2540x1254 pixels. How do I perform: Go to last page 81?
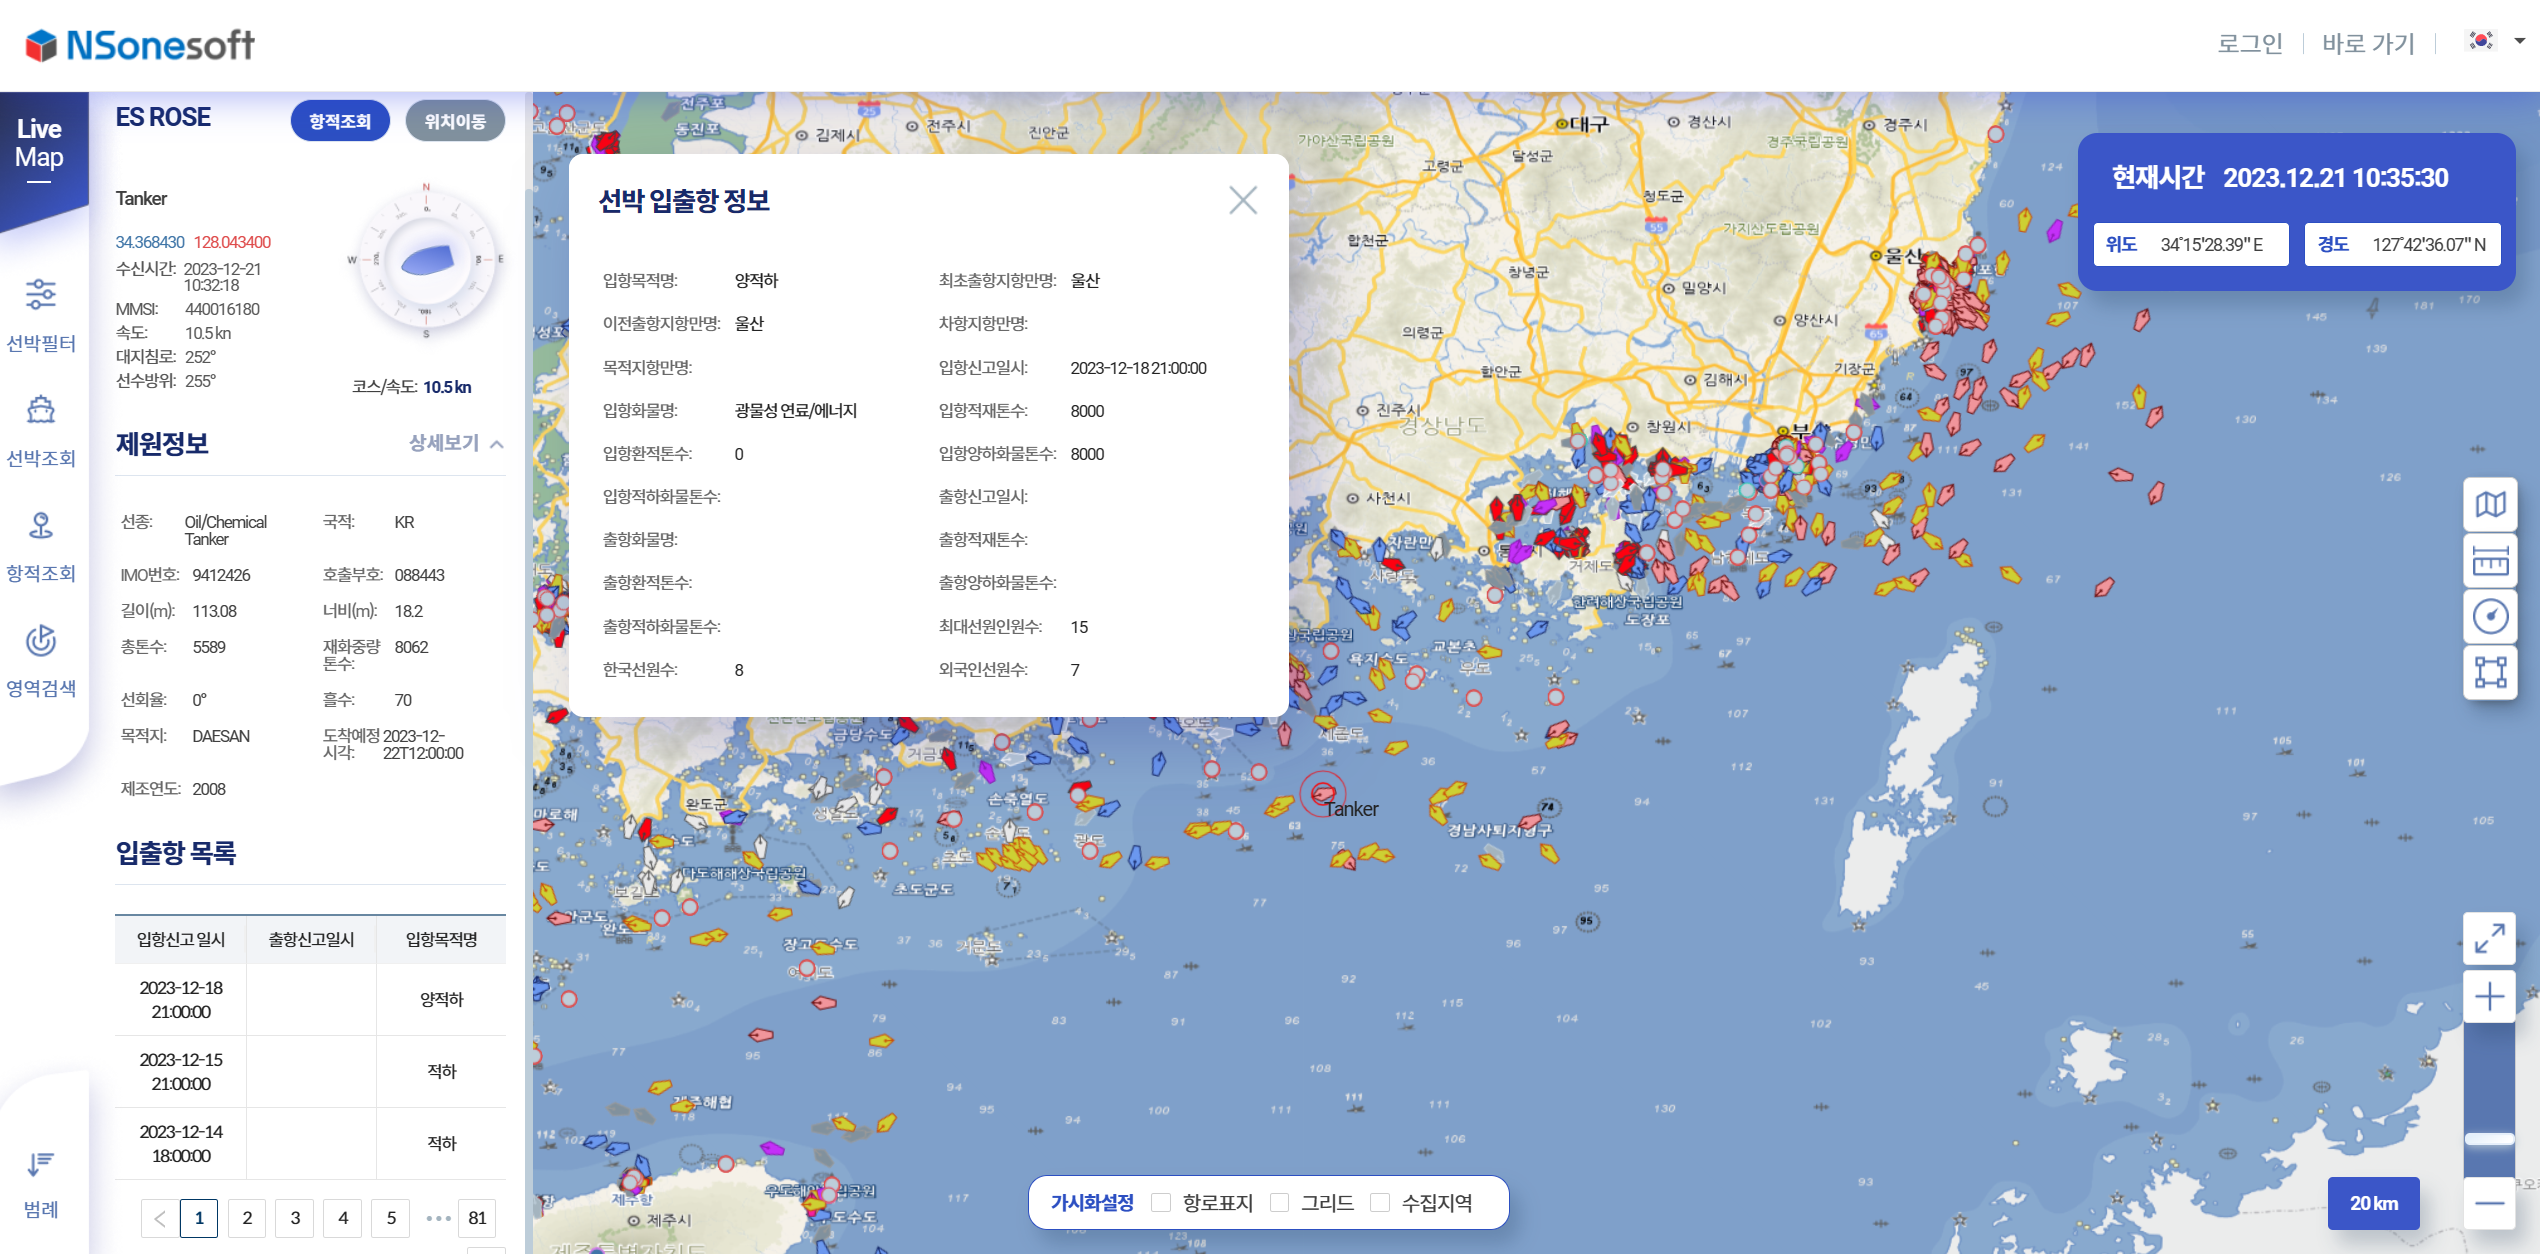[477, 1218]
